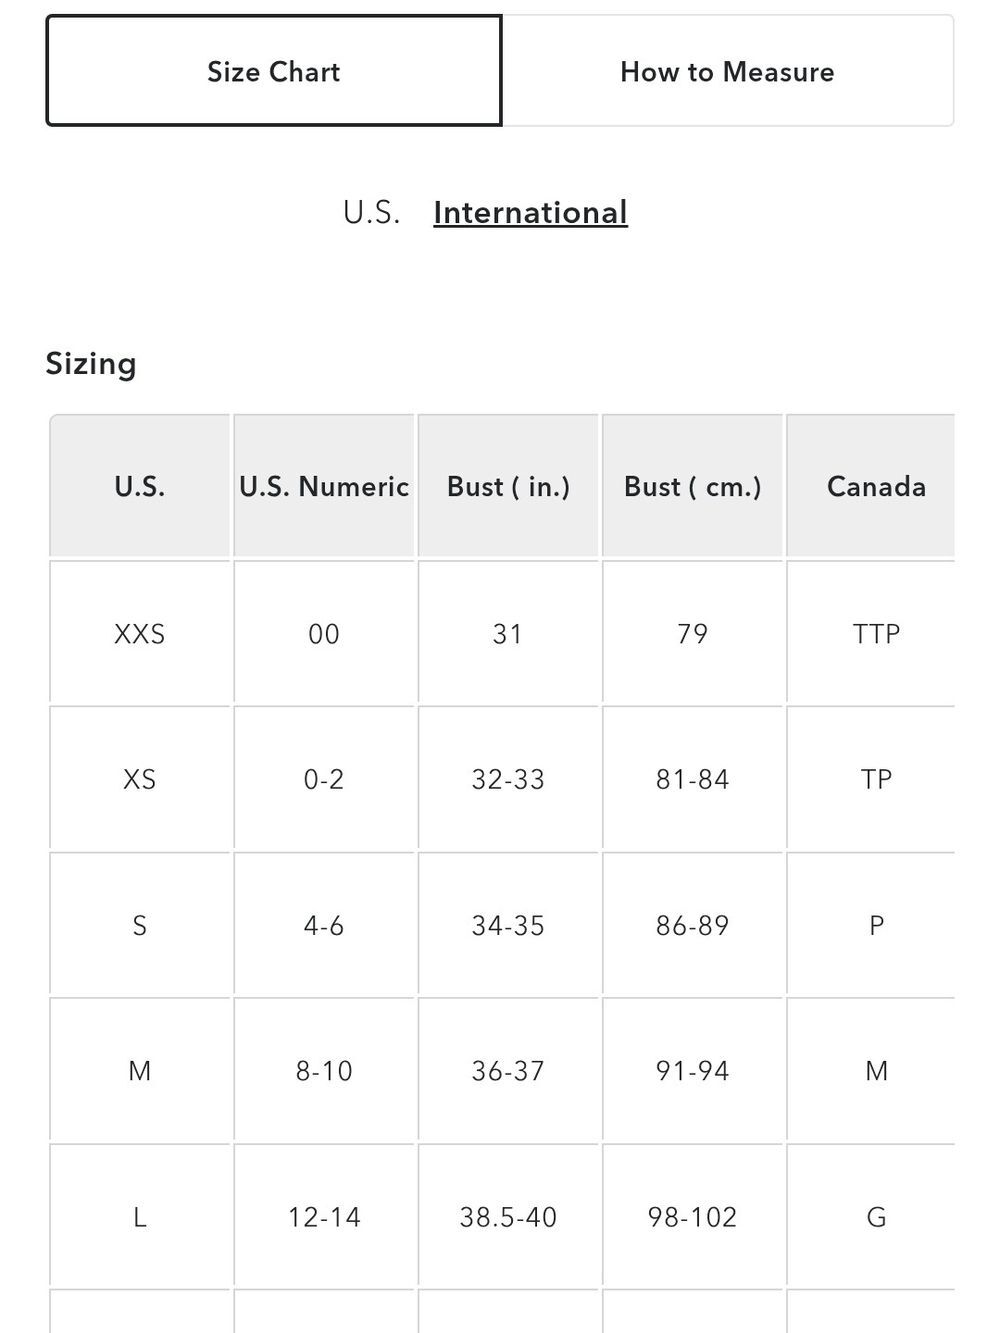Click the 36-37 bust inches cell
The image size is (1000, 1333).
click(508, 1071)
